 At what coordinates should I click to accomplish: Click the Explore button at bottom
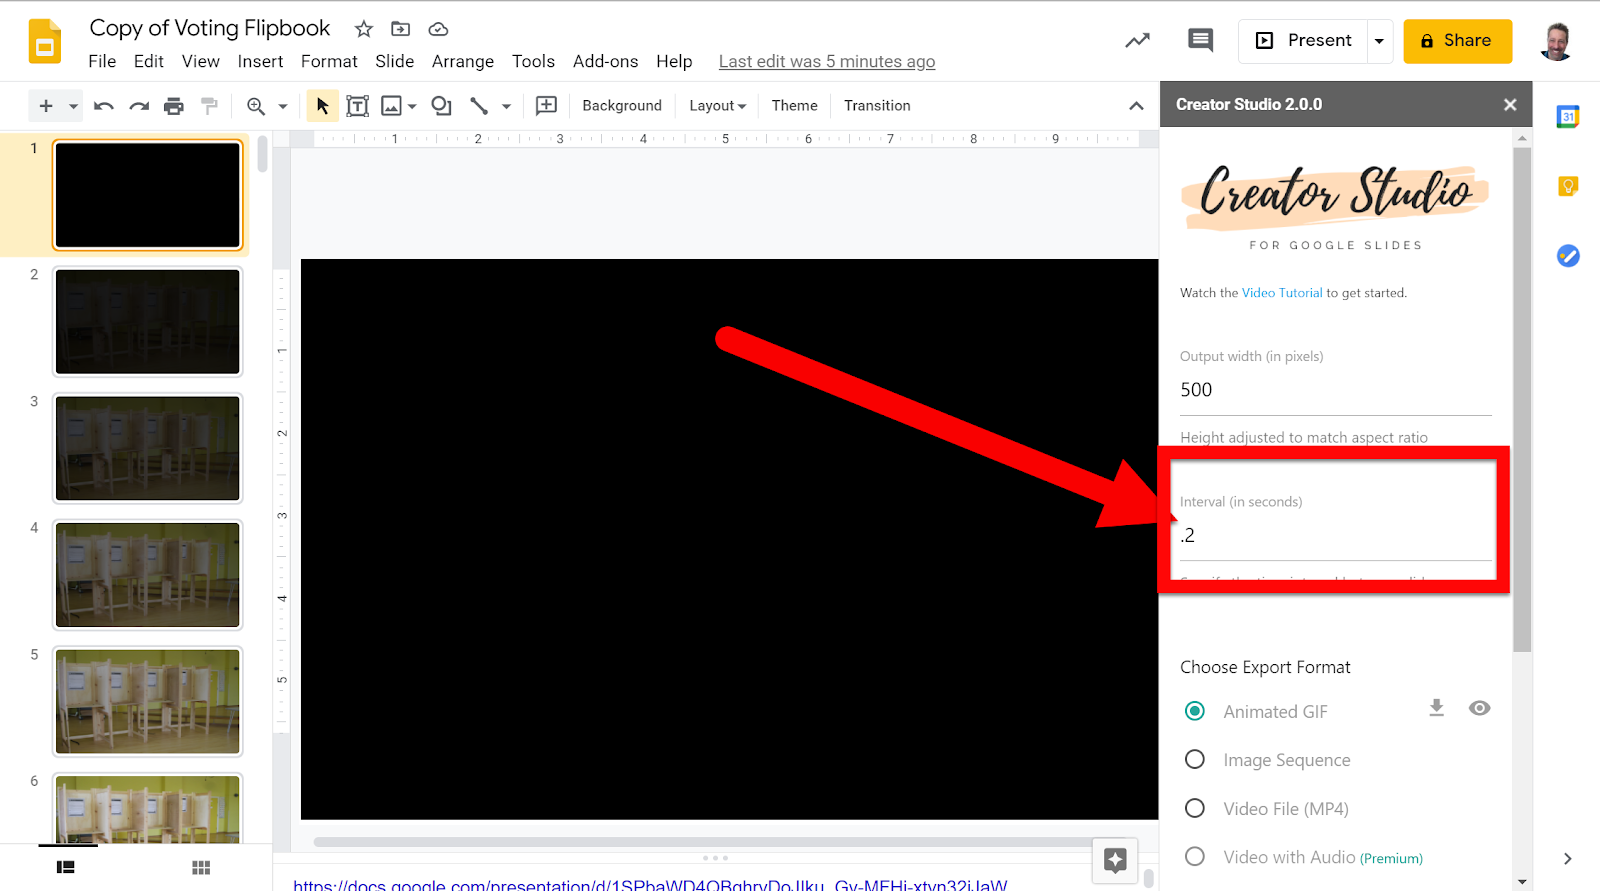point(1115,859)
